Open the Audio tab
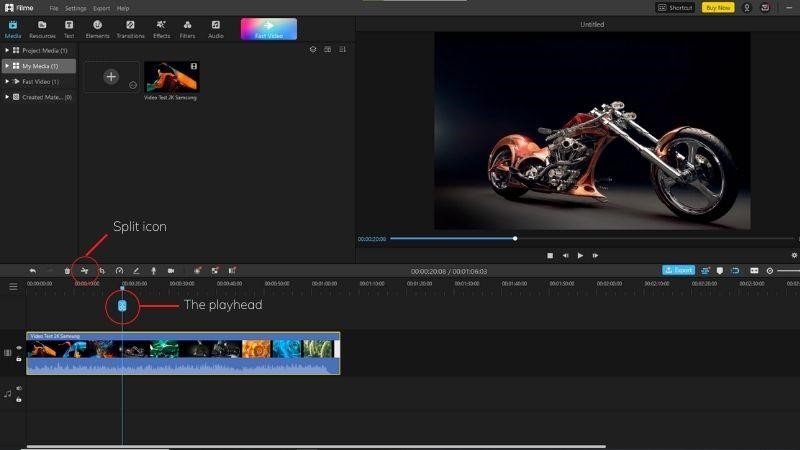Viewport: 800px width, 450px height. click(x=216, y=29)
